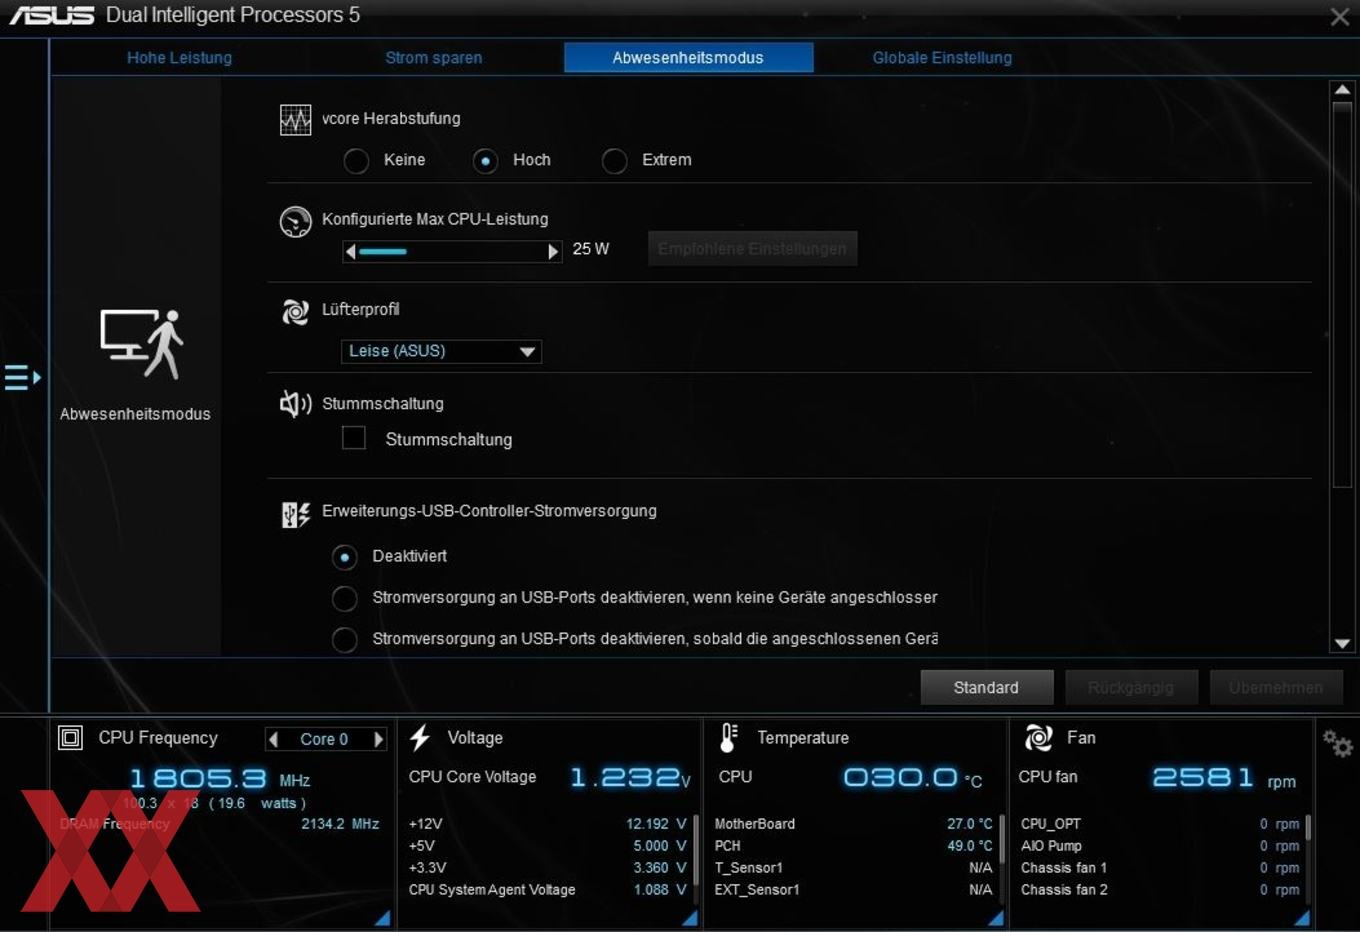Open the sidebar menu expander icon
Viewport: 1360px width, 932px height.
pos(22,377)
